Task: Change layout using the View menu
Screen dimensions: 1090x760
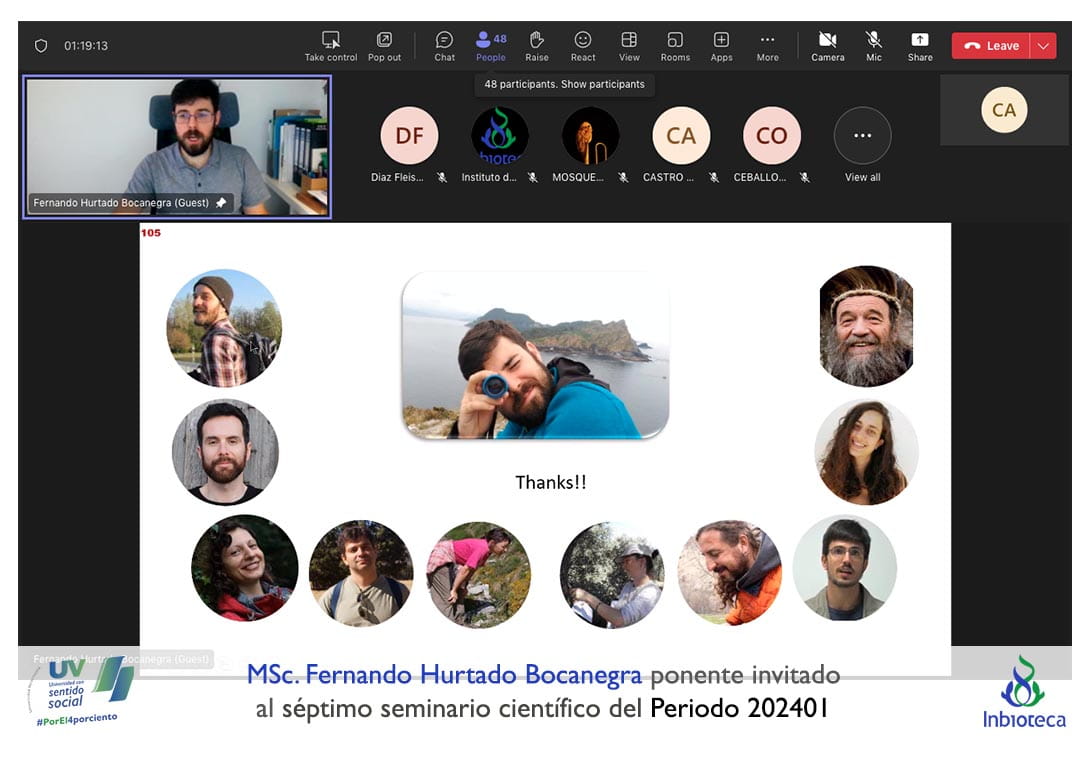Action: pyautogui.click(x=629, y=46)
